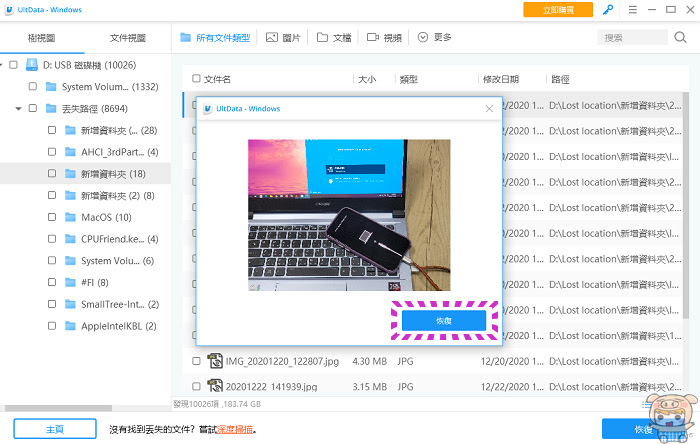
Task: Toggle the select-all 文件名 header checkbox
Action: click(196, 79)
